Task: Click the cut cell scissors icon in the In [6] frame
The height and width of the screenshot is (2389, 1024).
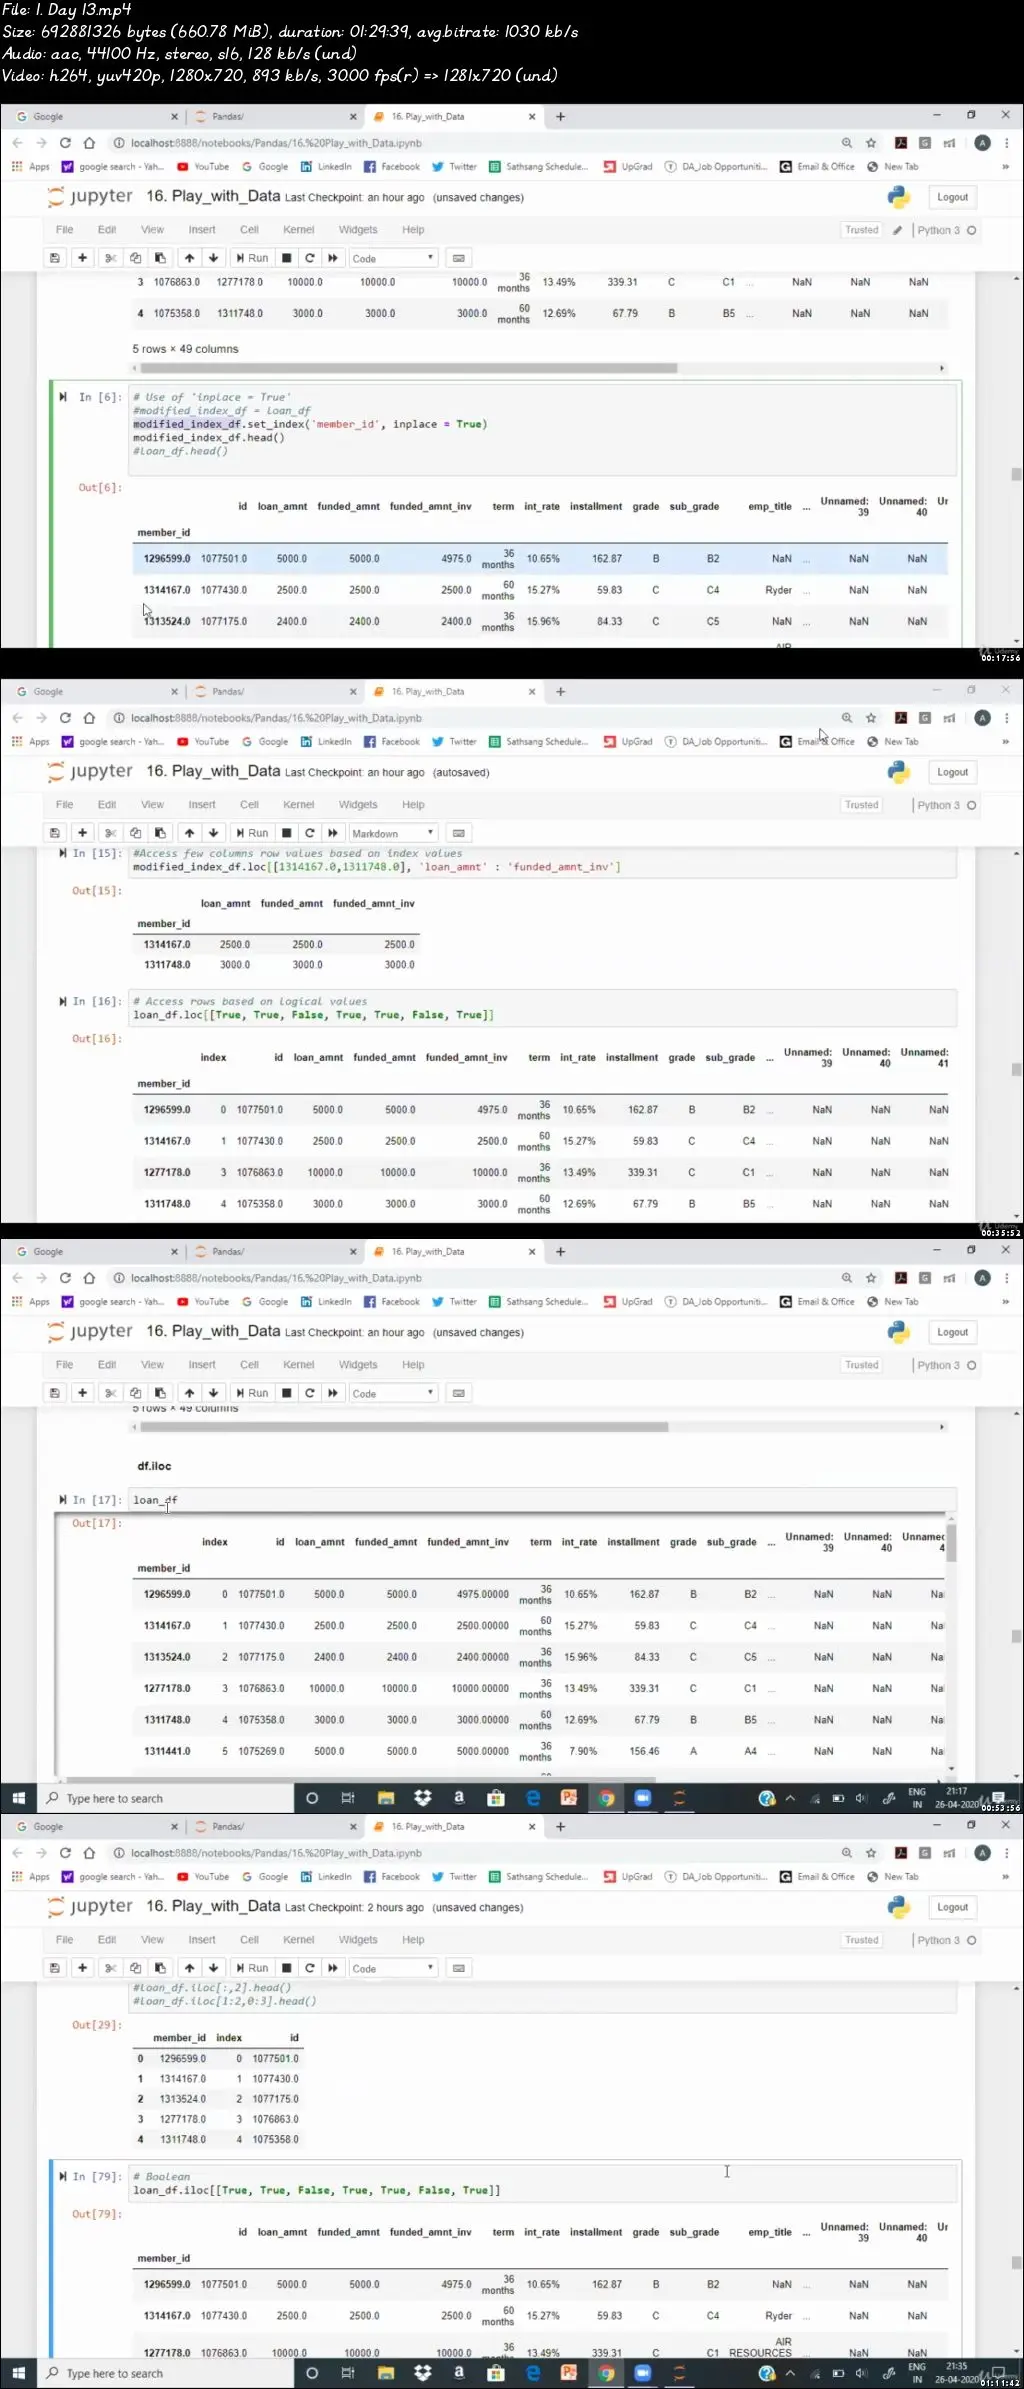Action: 111,258
